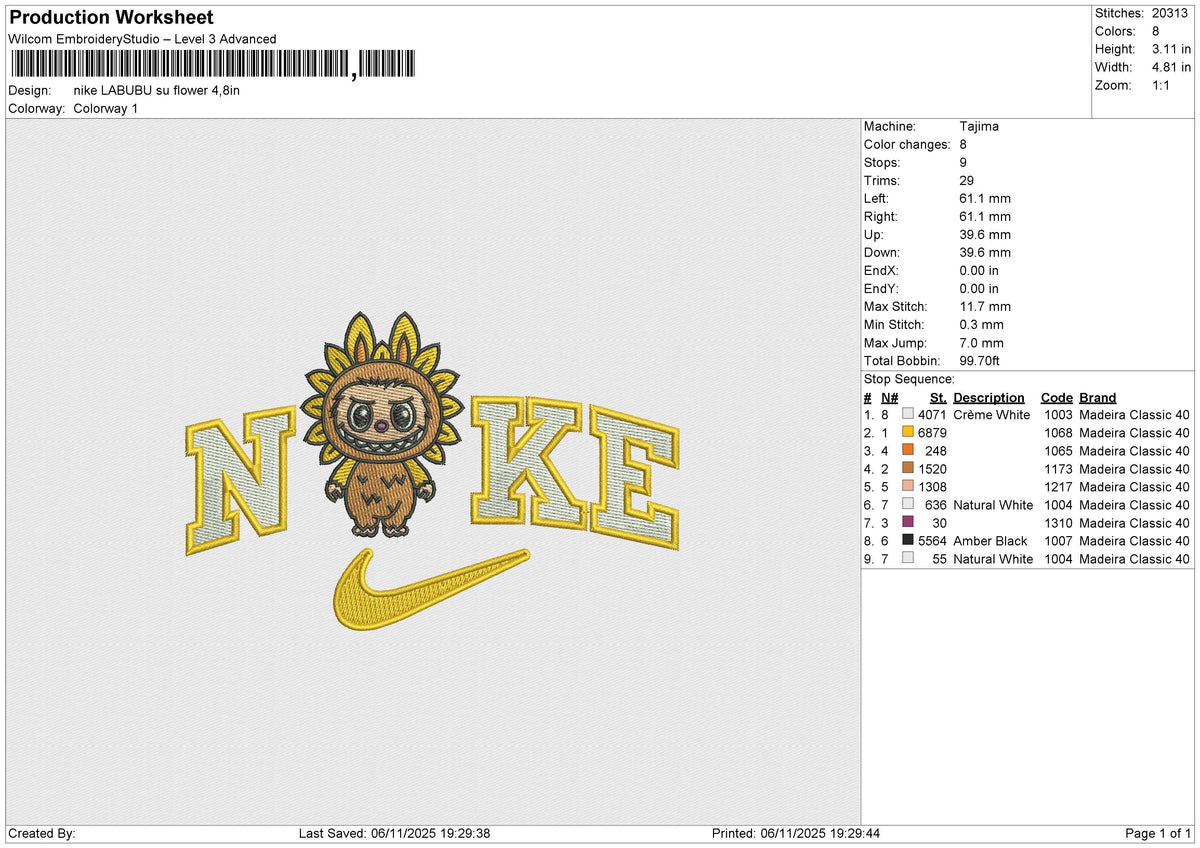Click the Left value 61.1 mm
Image resolution: width=1200 pixels, height=848 pixels.
point(985,198)
